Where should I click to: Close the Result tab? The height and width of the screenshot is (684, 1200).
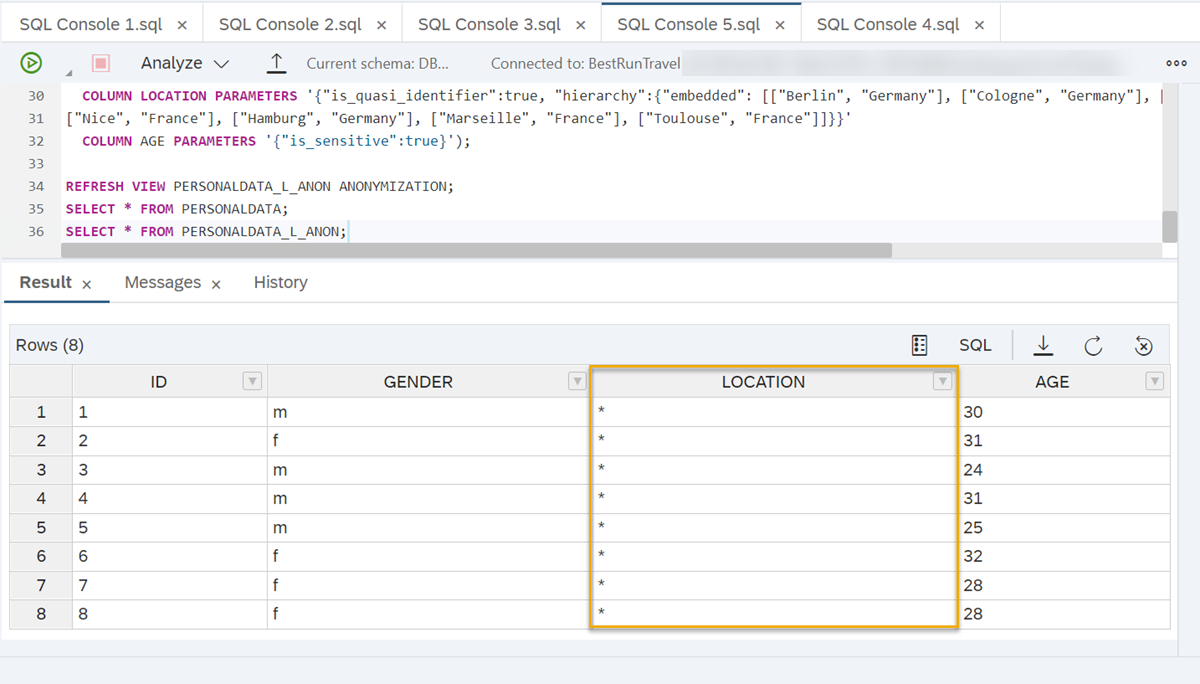[x=87, y=285]
